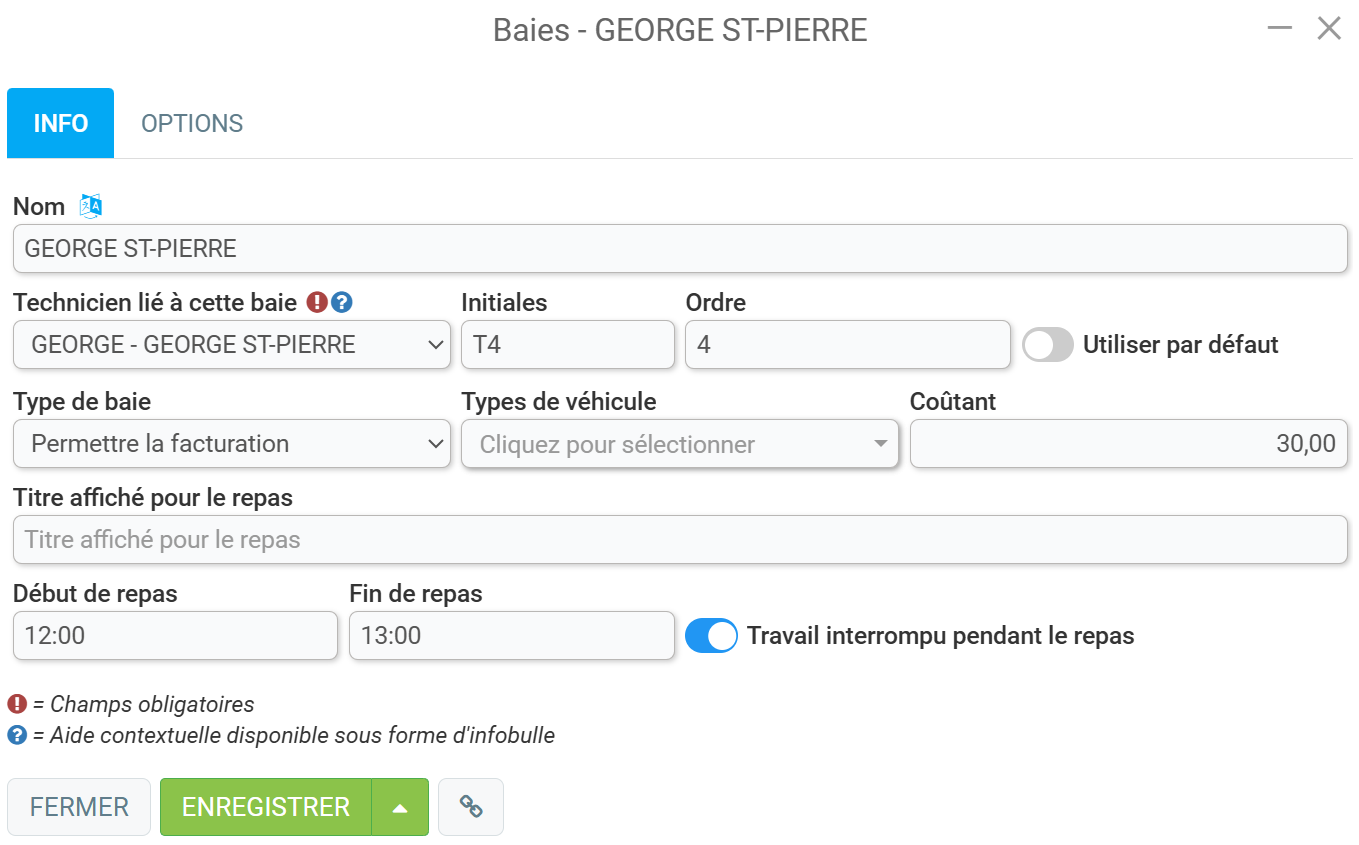Expand the Enregistrer split-button arrow

400,807
